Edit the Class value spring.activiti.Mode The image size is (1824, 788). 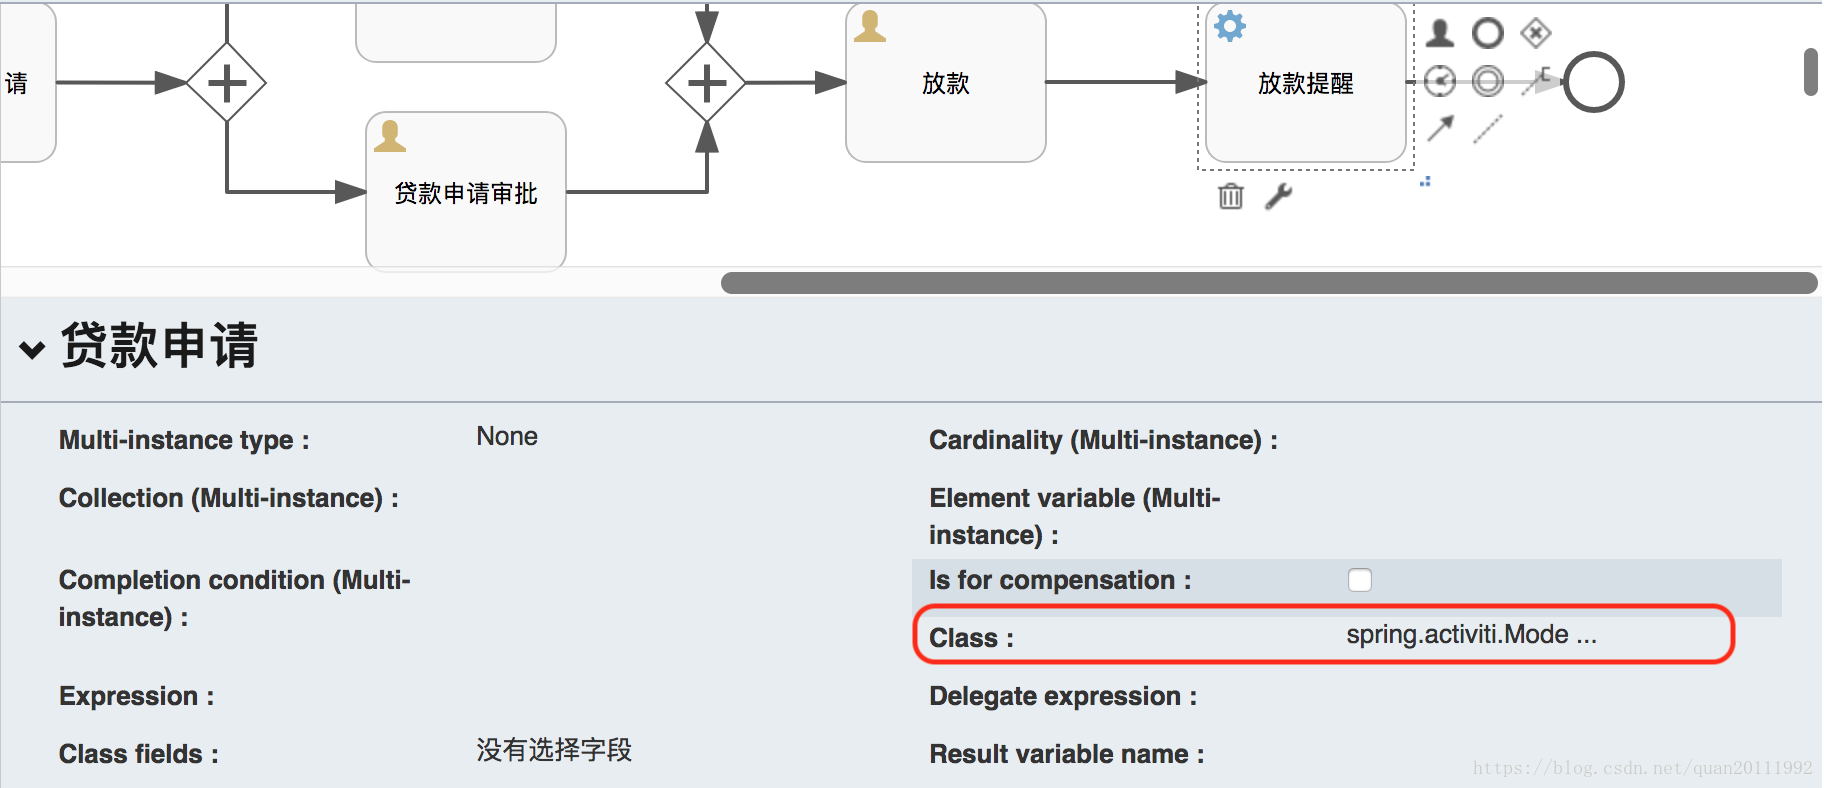coord(1471,635)
